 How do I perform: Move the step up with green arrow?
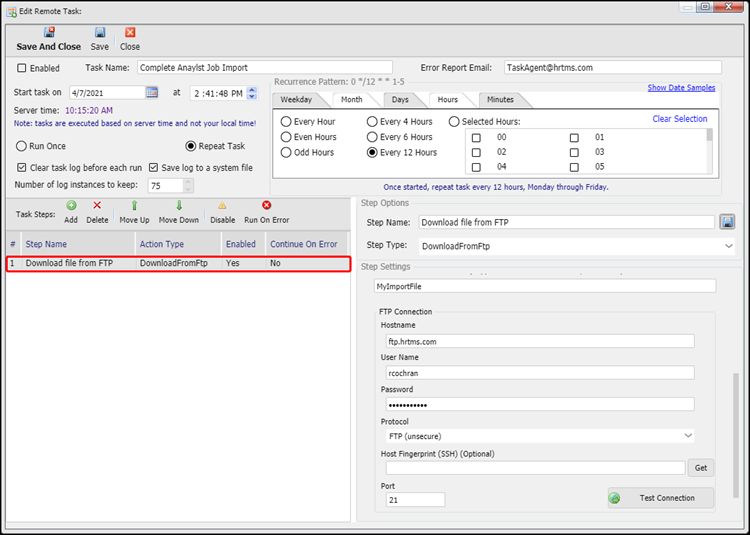tap(134, 206)
